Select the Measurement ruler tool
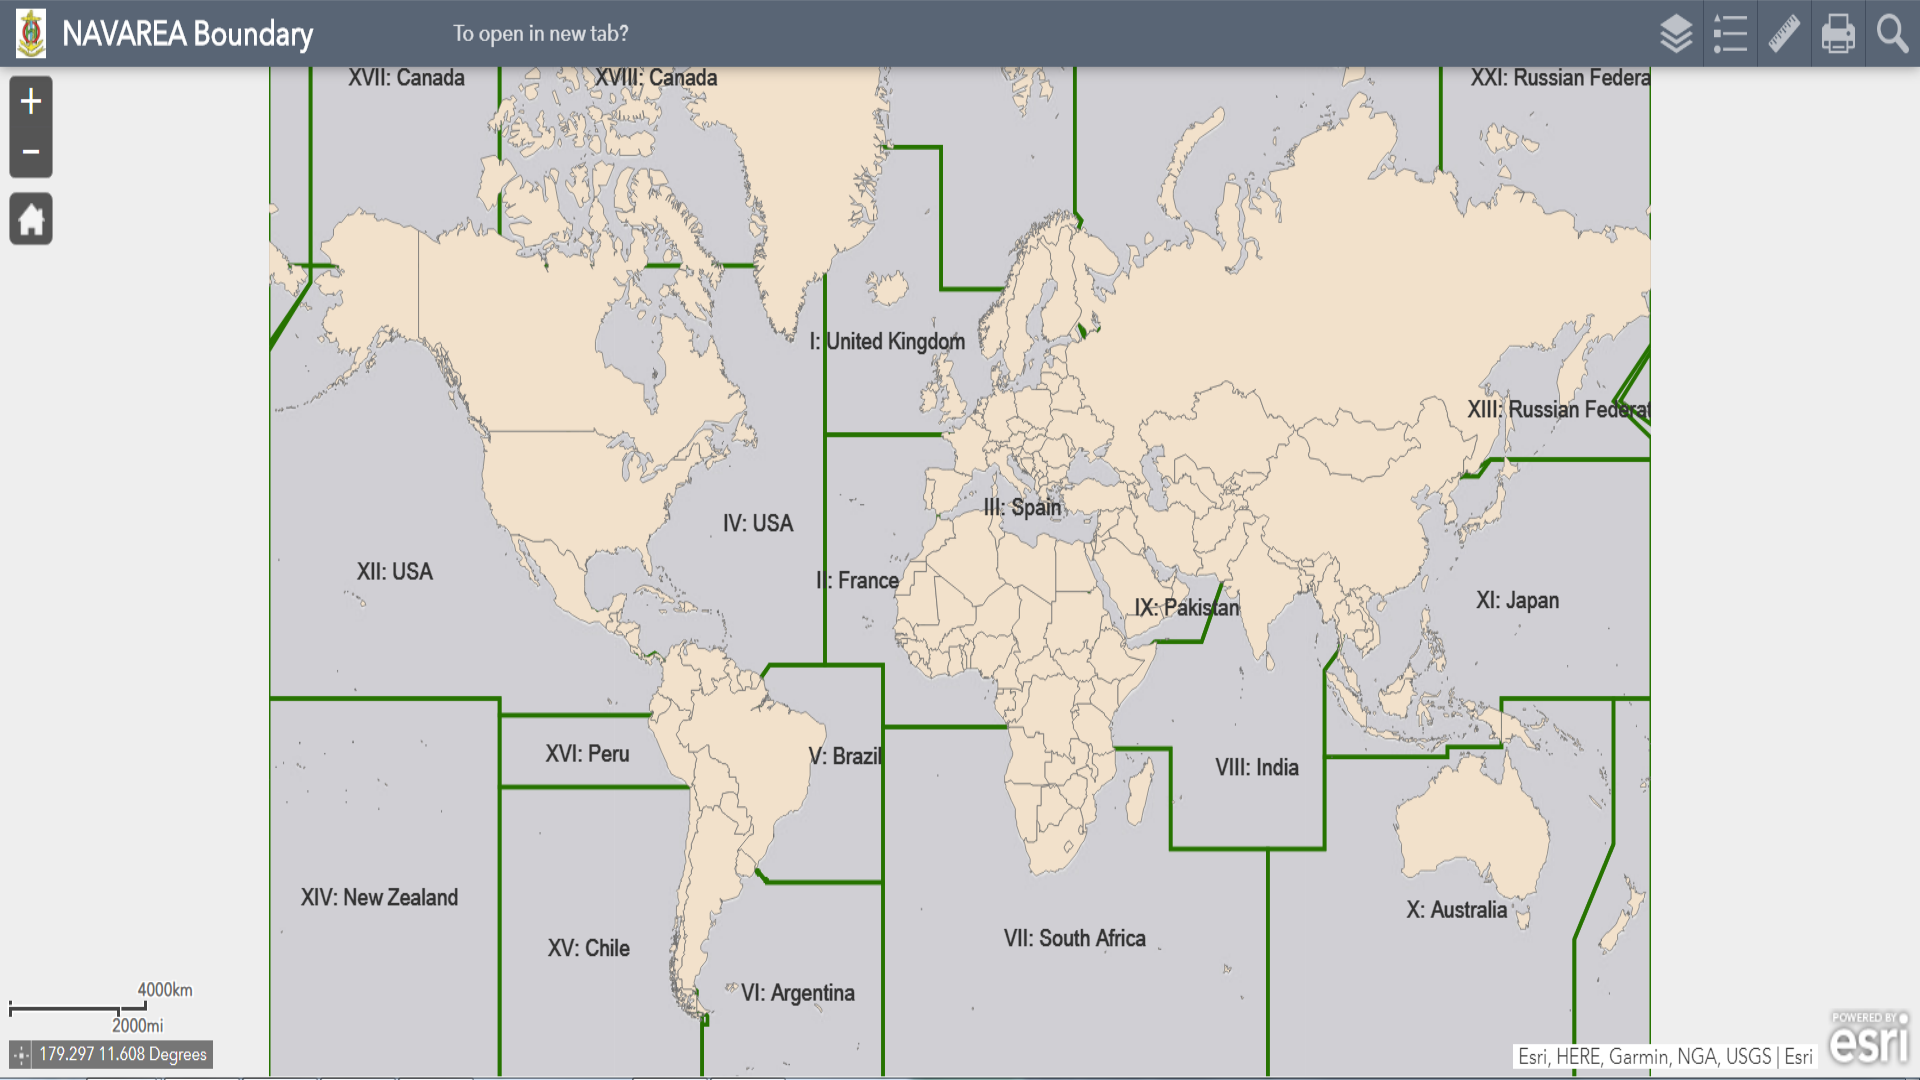1920x1080 pixels. click(1784, 32)
